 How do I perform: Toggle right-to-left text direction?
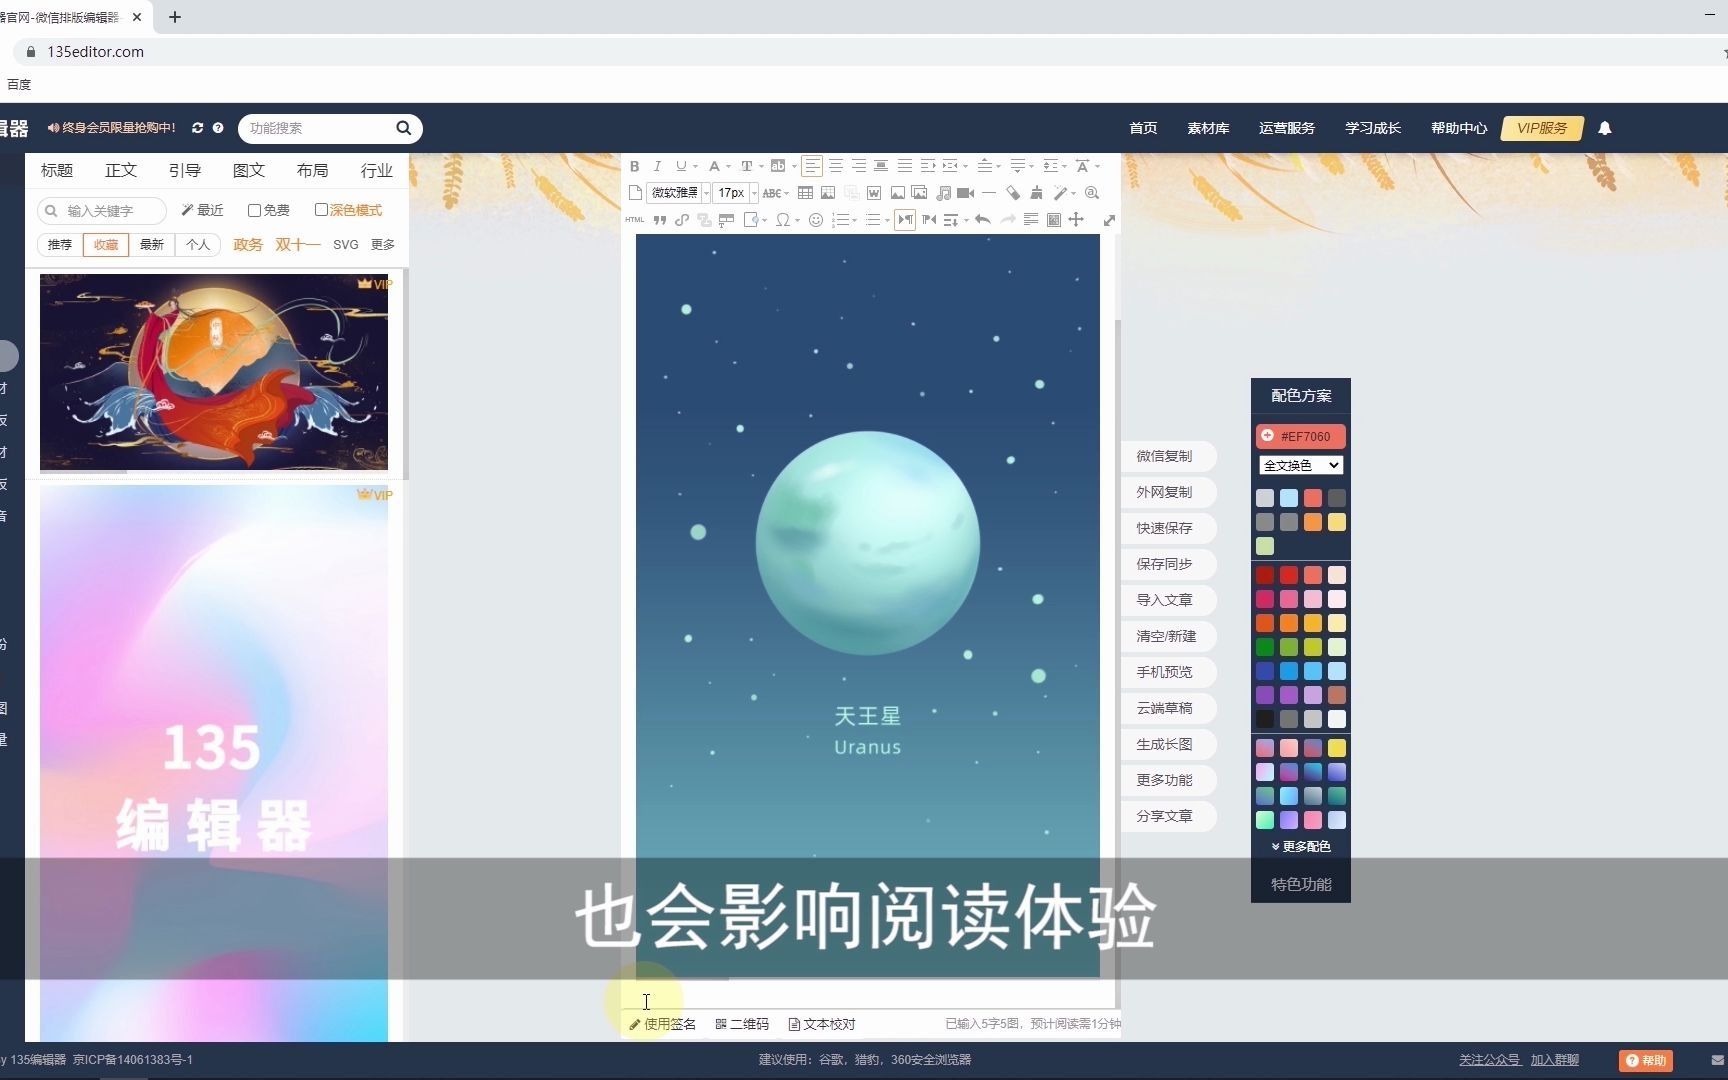[x=929, y=220]
